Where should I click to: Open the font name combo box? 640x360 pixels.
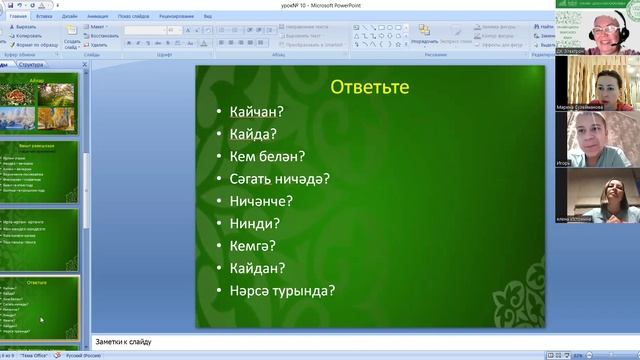[x=145, y=31]
